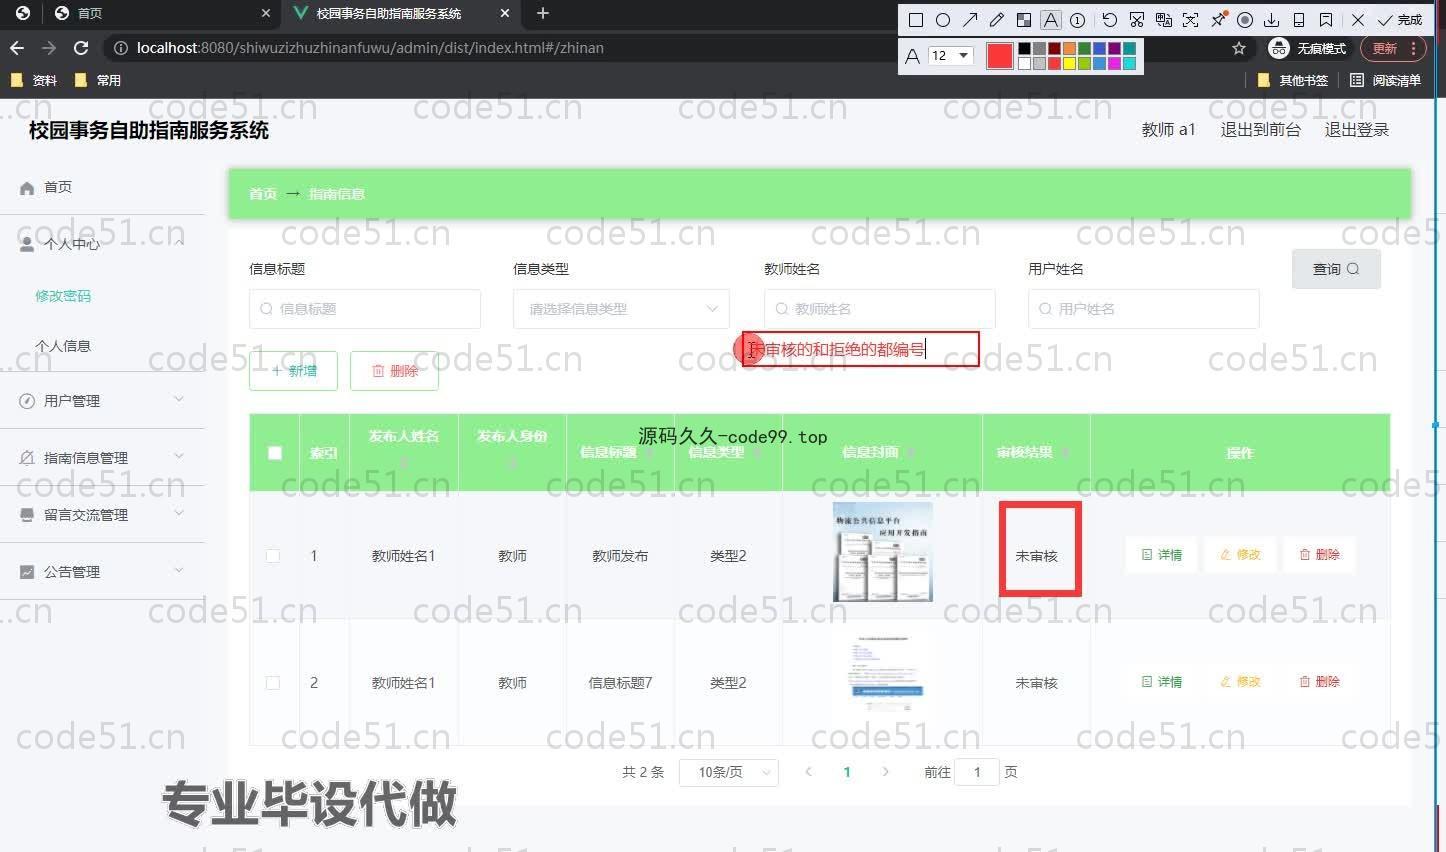Collapse the 个人中心 sidebar menu
The image size is (1446, 852).
(x=102, y=243)
